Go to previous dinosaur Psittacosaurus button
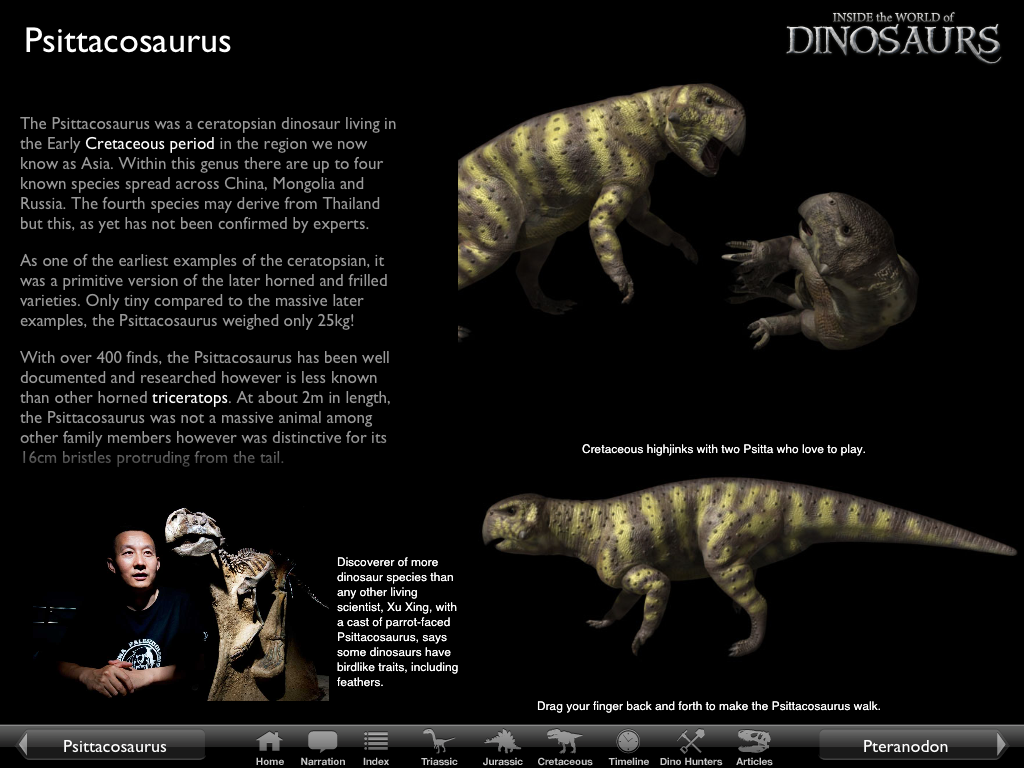 click(111, 745)
